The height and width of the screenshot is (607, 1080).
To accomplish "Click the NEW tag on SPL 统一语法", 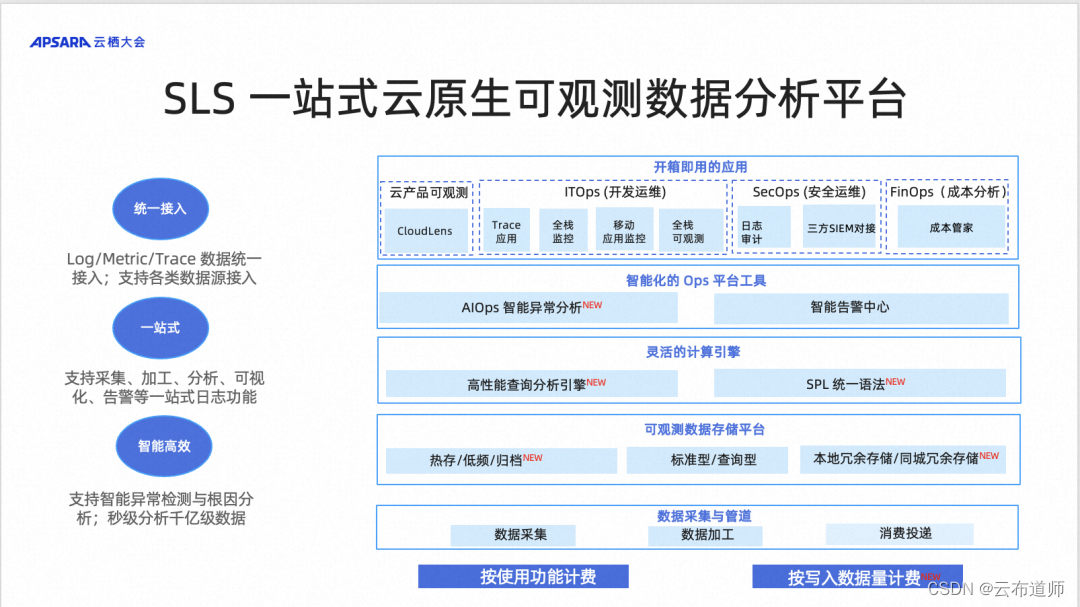I will 895,381.
